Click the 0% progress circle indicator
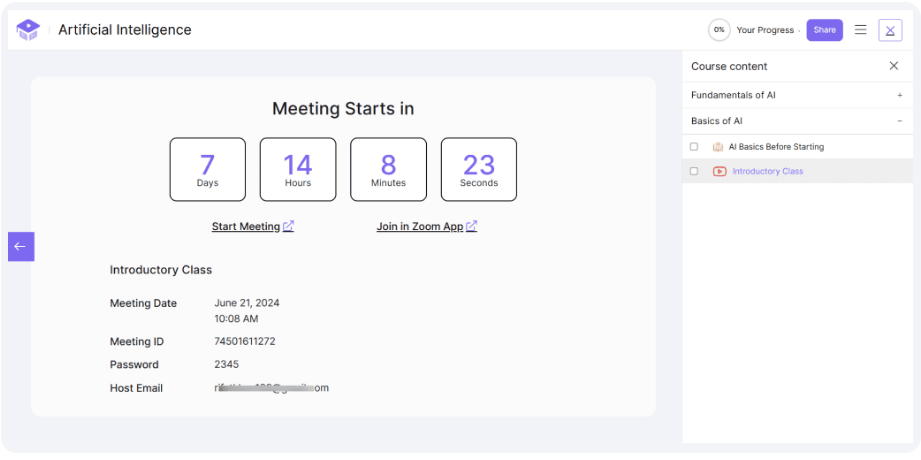Screen dimensions: 921x460 click(718, 30)
